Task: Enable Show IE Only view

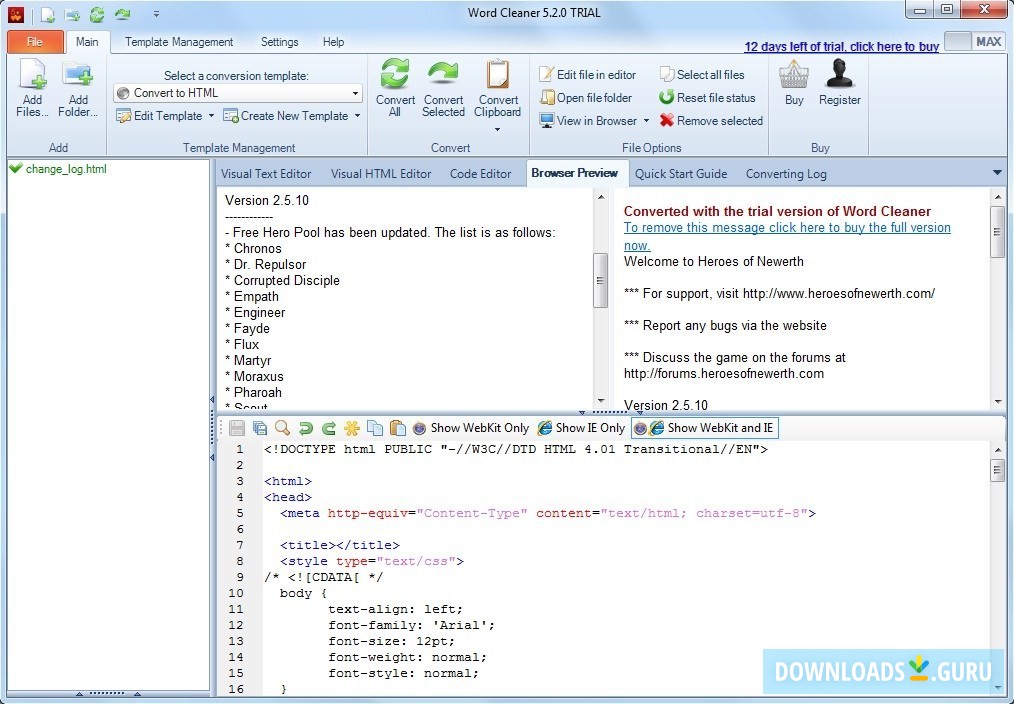Action: (x=581, y=428)
